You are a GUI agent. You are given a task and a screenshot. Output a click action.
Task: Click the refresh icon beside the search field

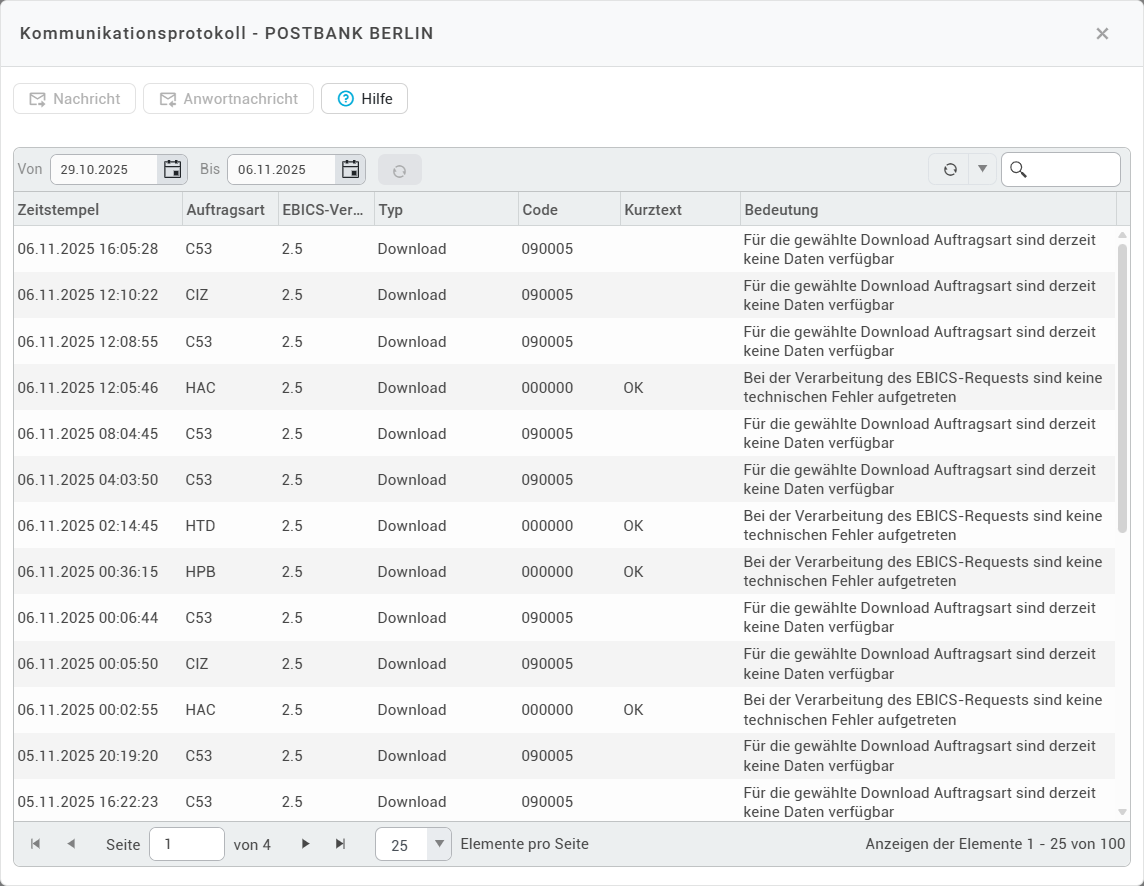pyautogui.click(x=949, y=170)
